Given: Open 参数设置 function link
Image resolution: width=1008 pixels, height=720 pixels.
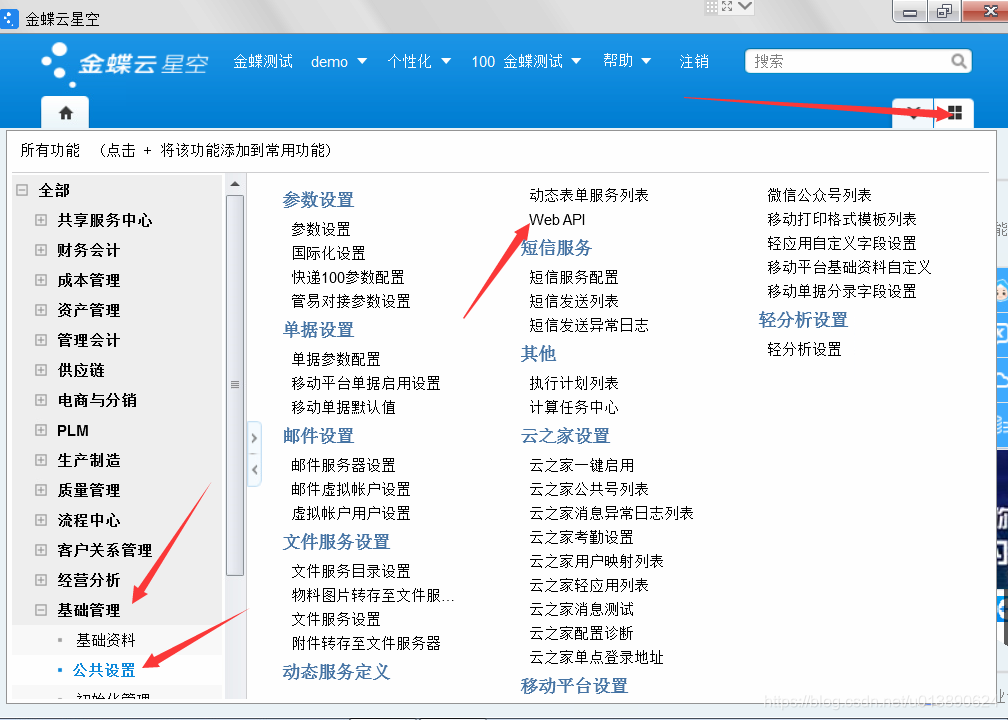Looking at the screenshot, I should click(x=321, y=230).
